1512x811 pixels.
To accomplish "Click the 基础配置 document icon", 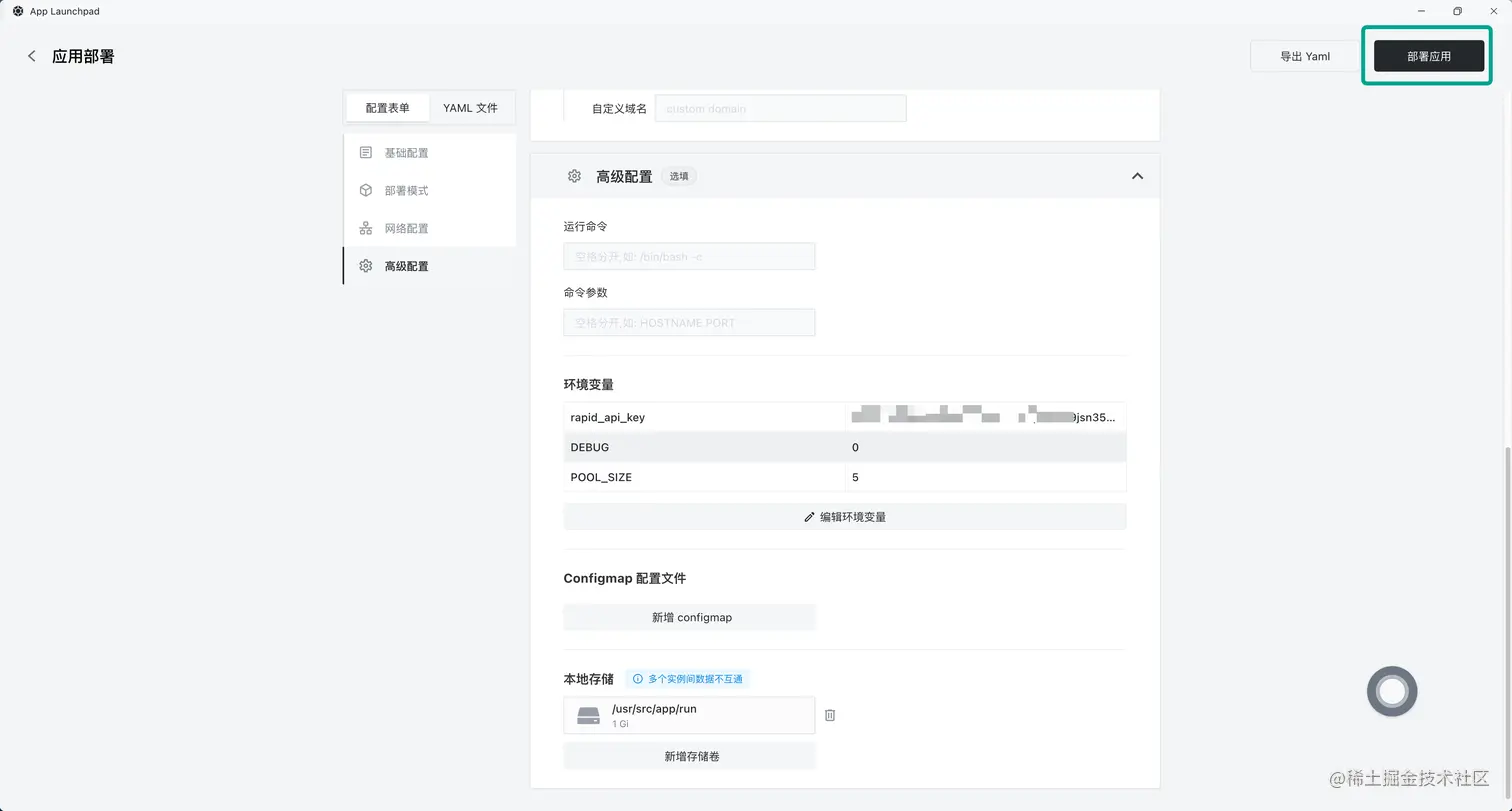I will pos(365,153).
